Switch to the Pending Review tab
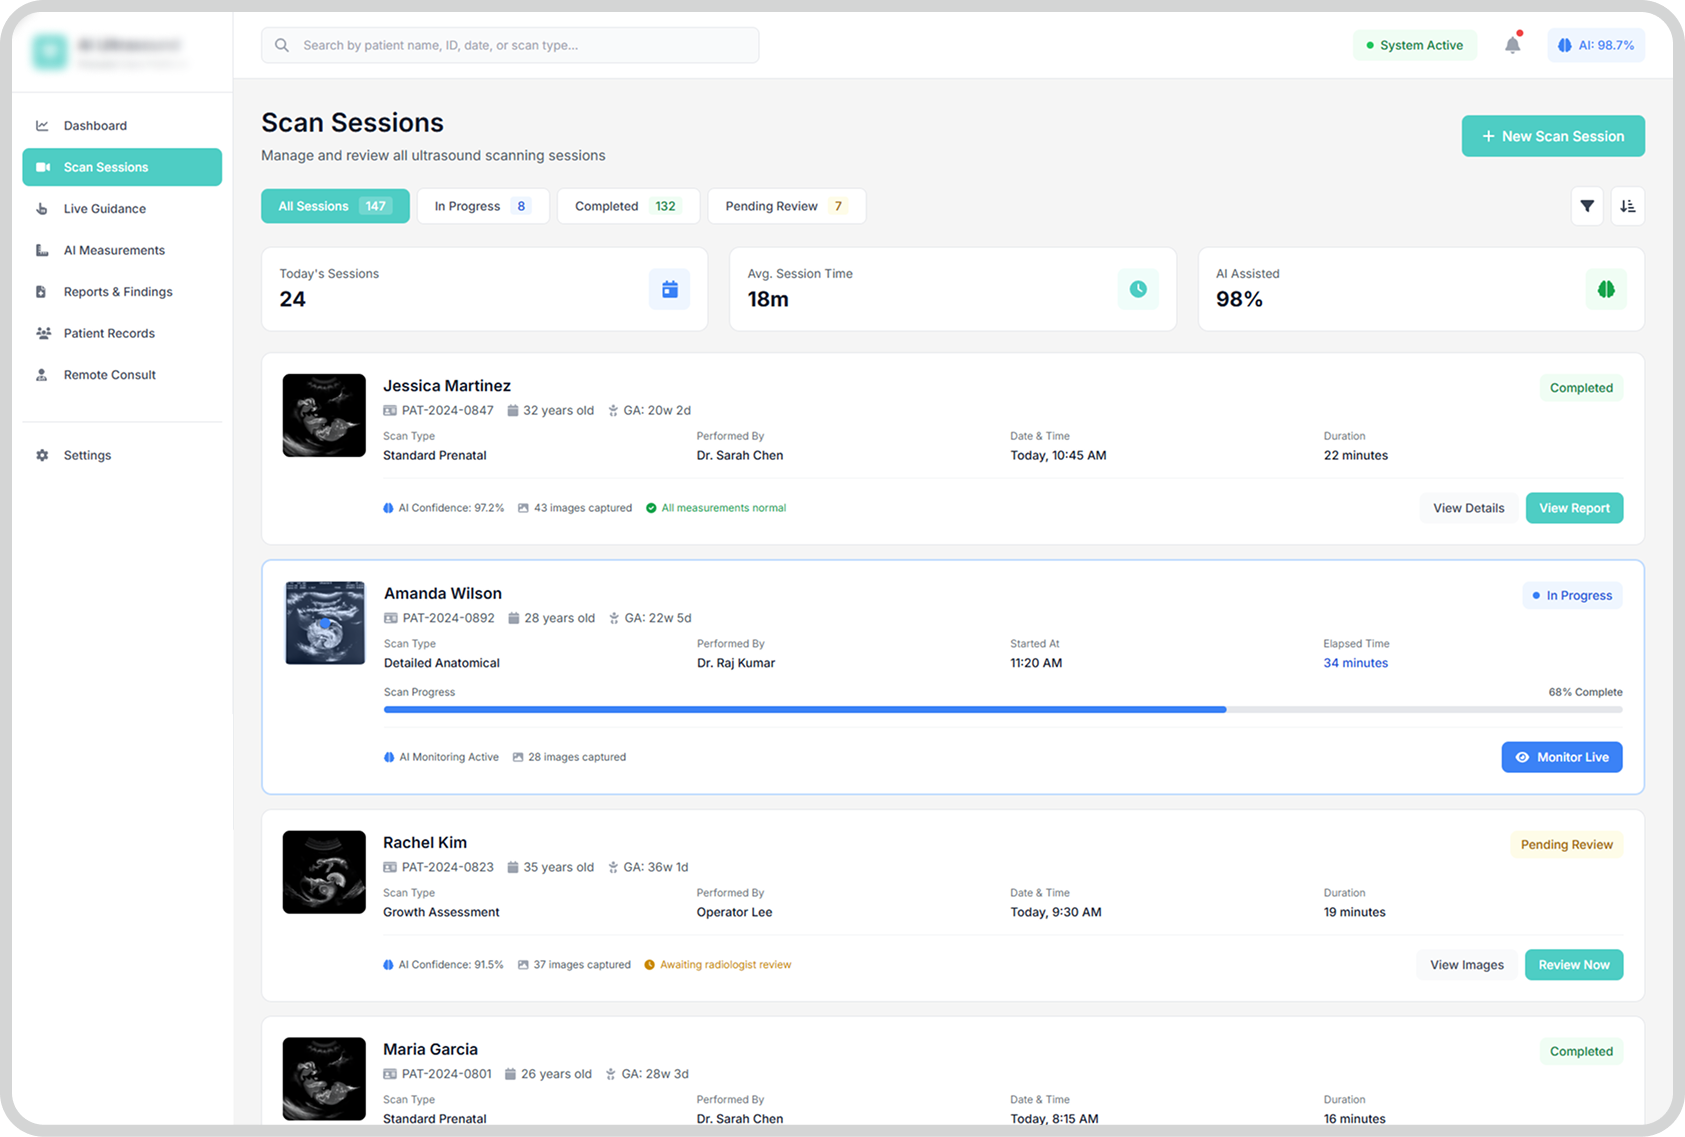 click(x=787, y=206)
